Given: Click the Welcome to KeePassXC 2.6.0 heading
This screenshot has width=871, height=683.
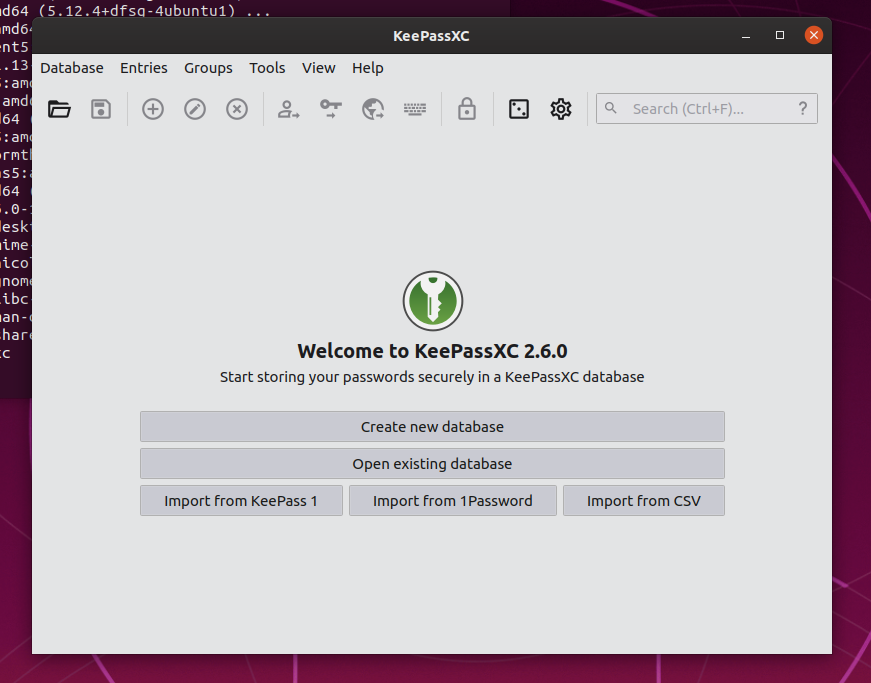Looking at the screenshot, I should 432,351.
